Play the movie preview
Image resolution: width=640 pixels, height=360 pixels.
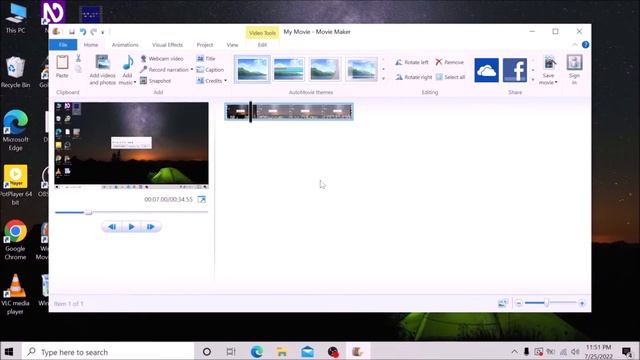coord(131,227)
